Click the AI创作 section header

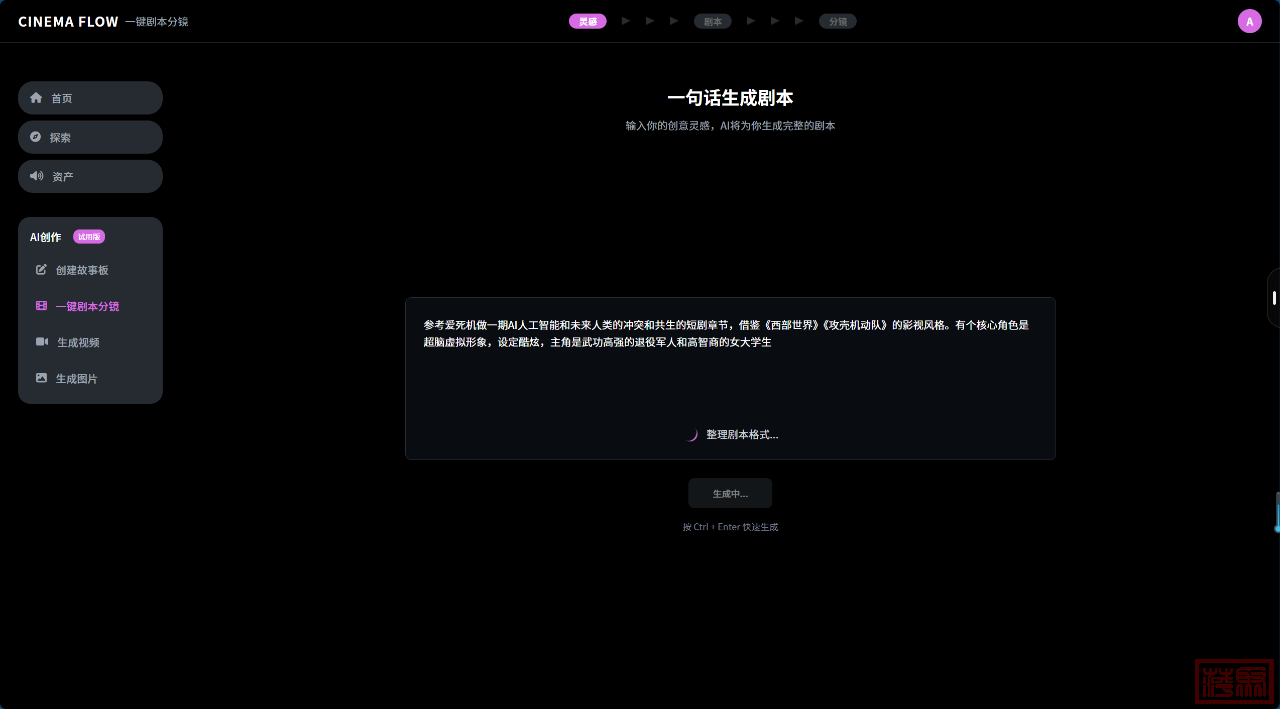click(45, 237)
